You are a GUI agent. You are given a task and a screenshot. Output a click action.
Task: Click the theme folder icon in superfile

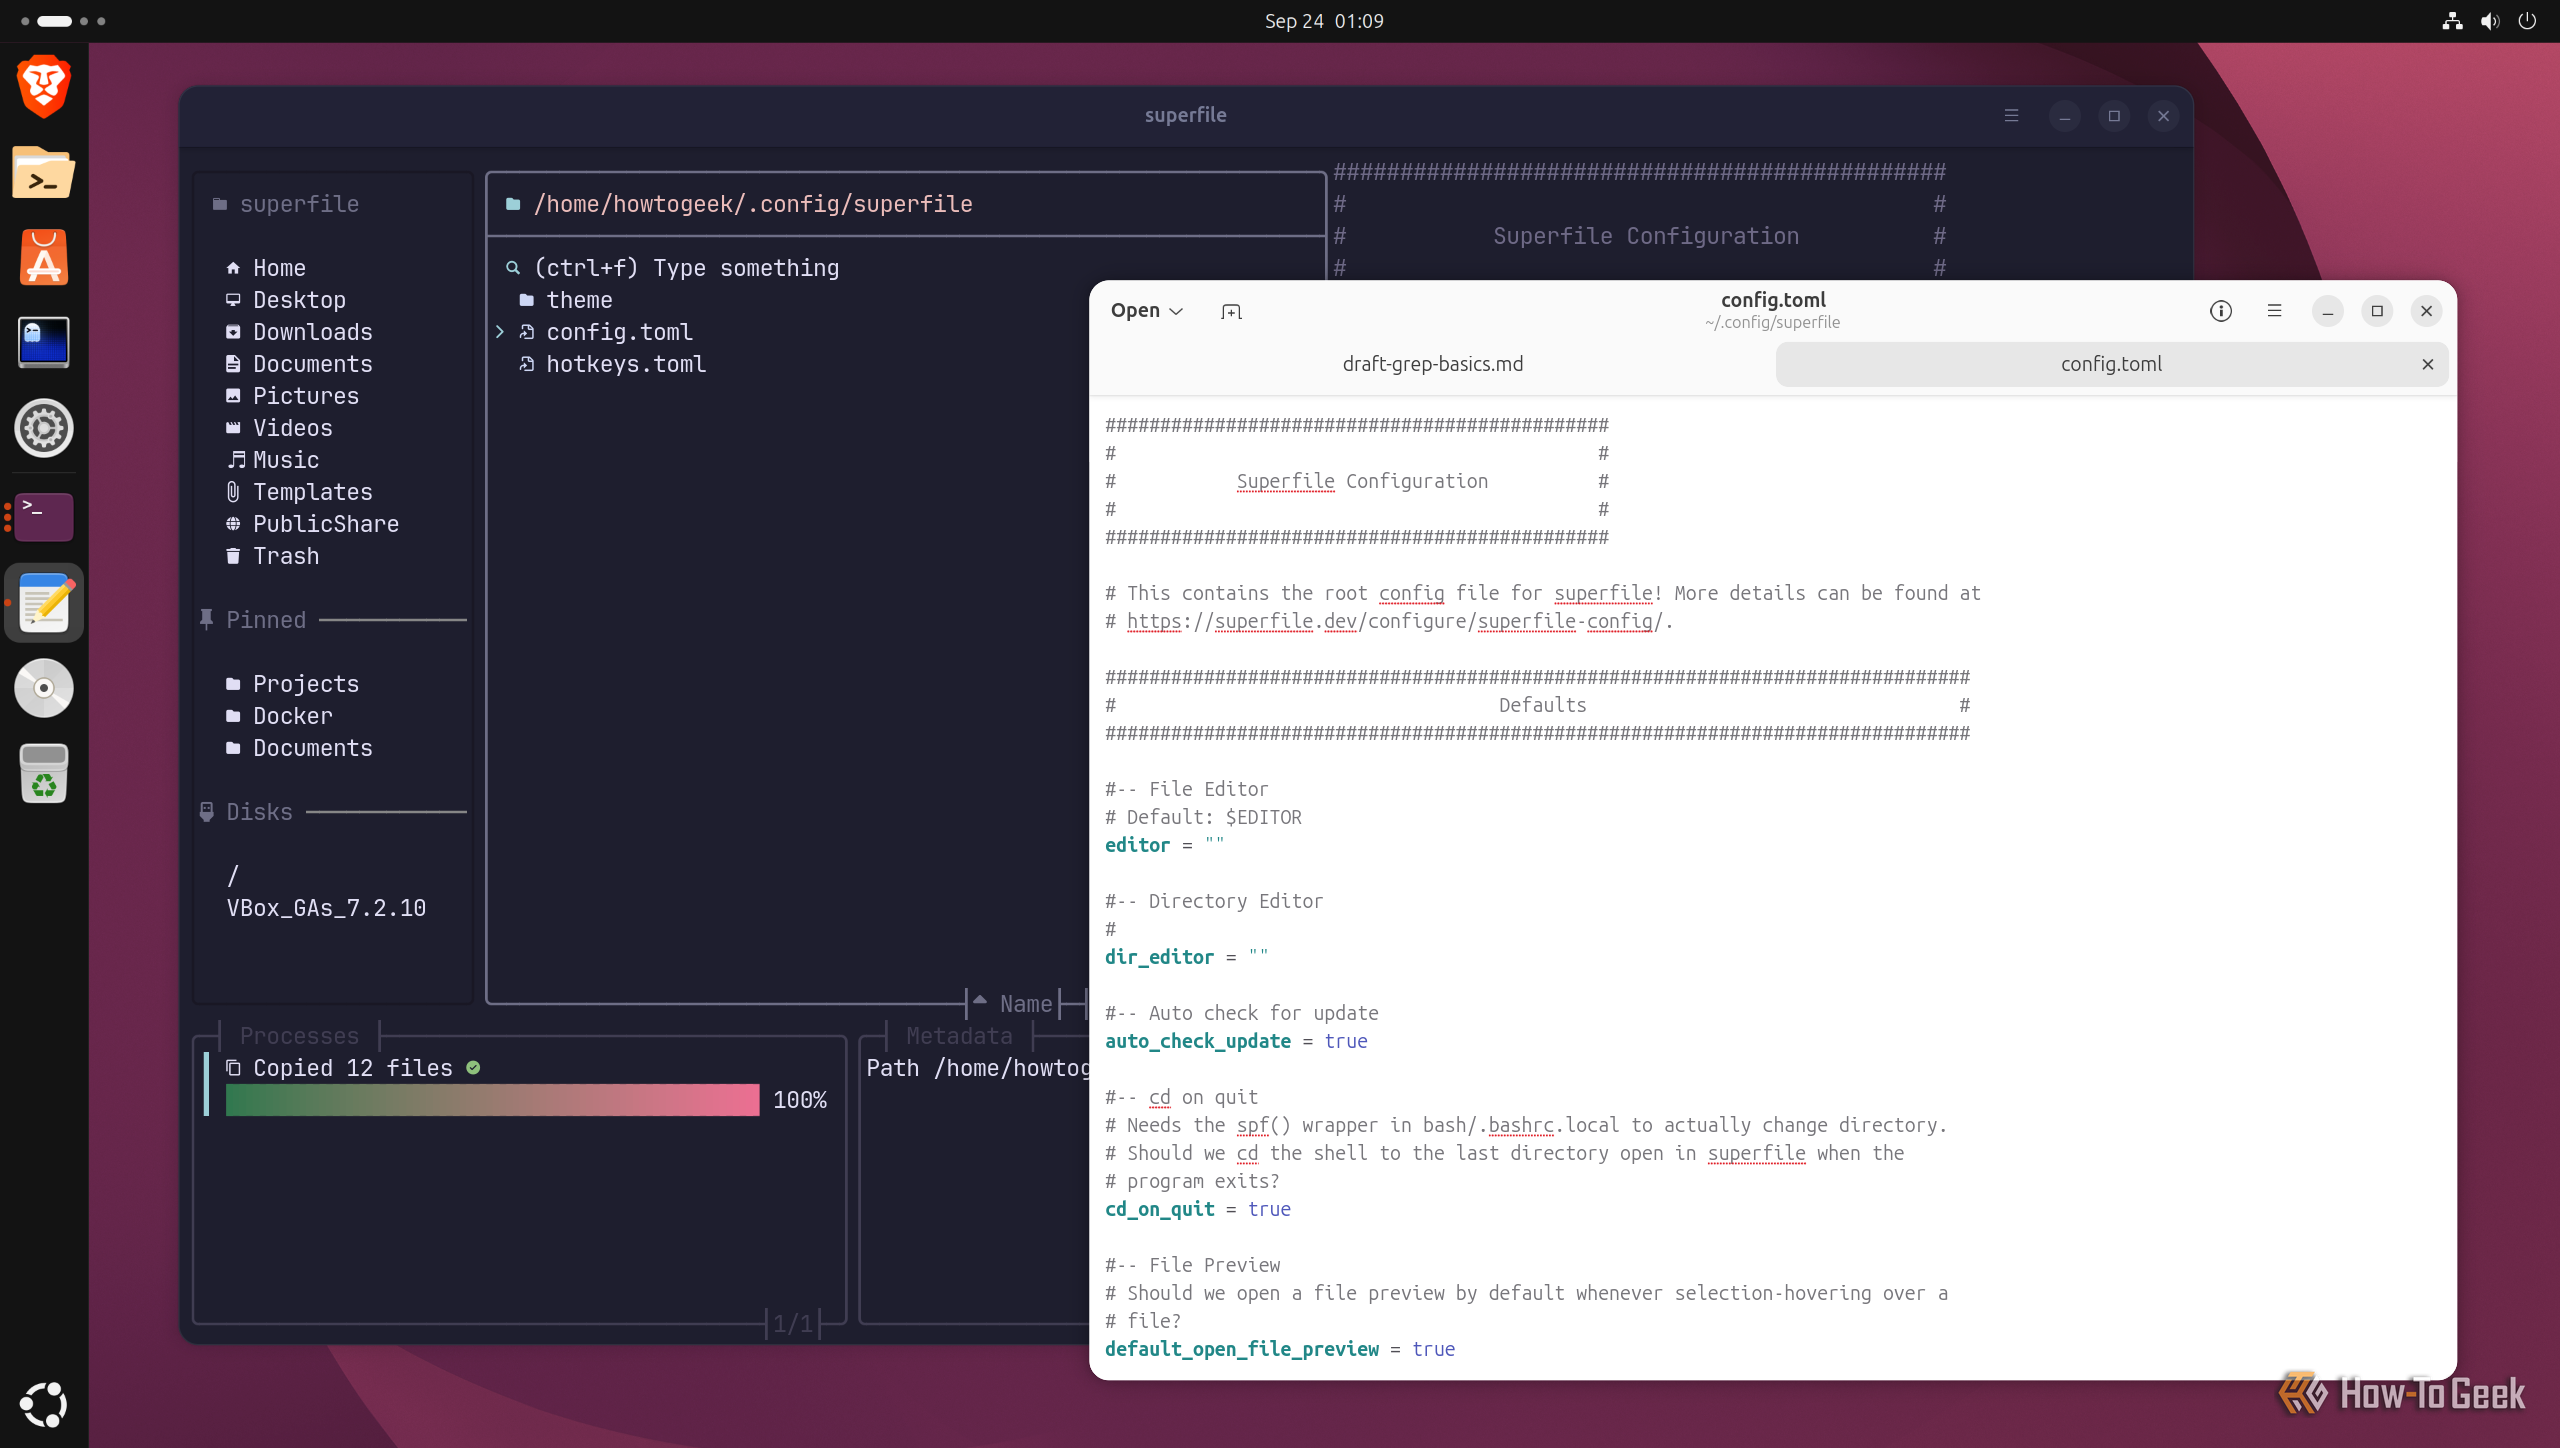pyautogui.click(x=527, y=300)
